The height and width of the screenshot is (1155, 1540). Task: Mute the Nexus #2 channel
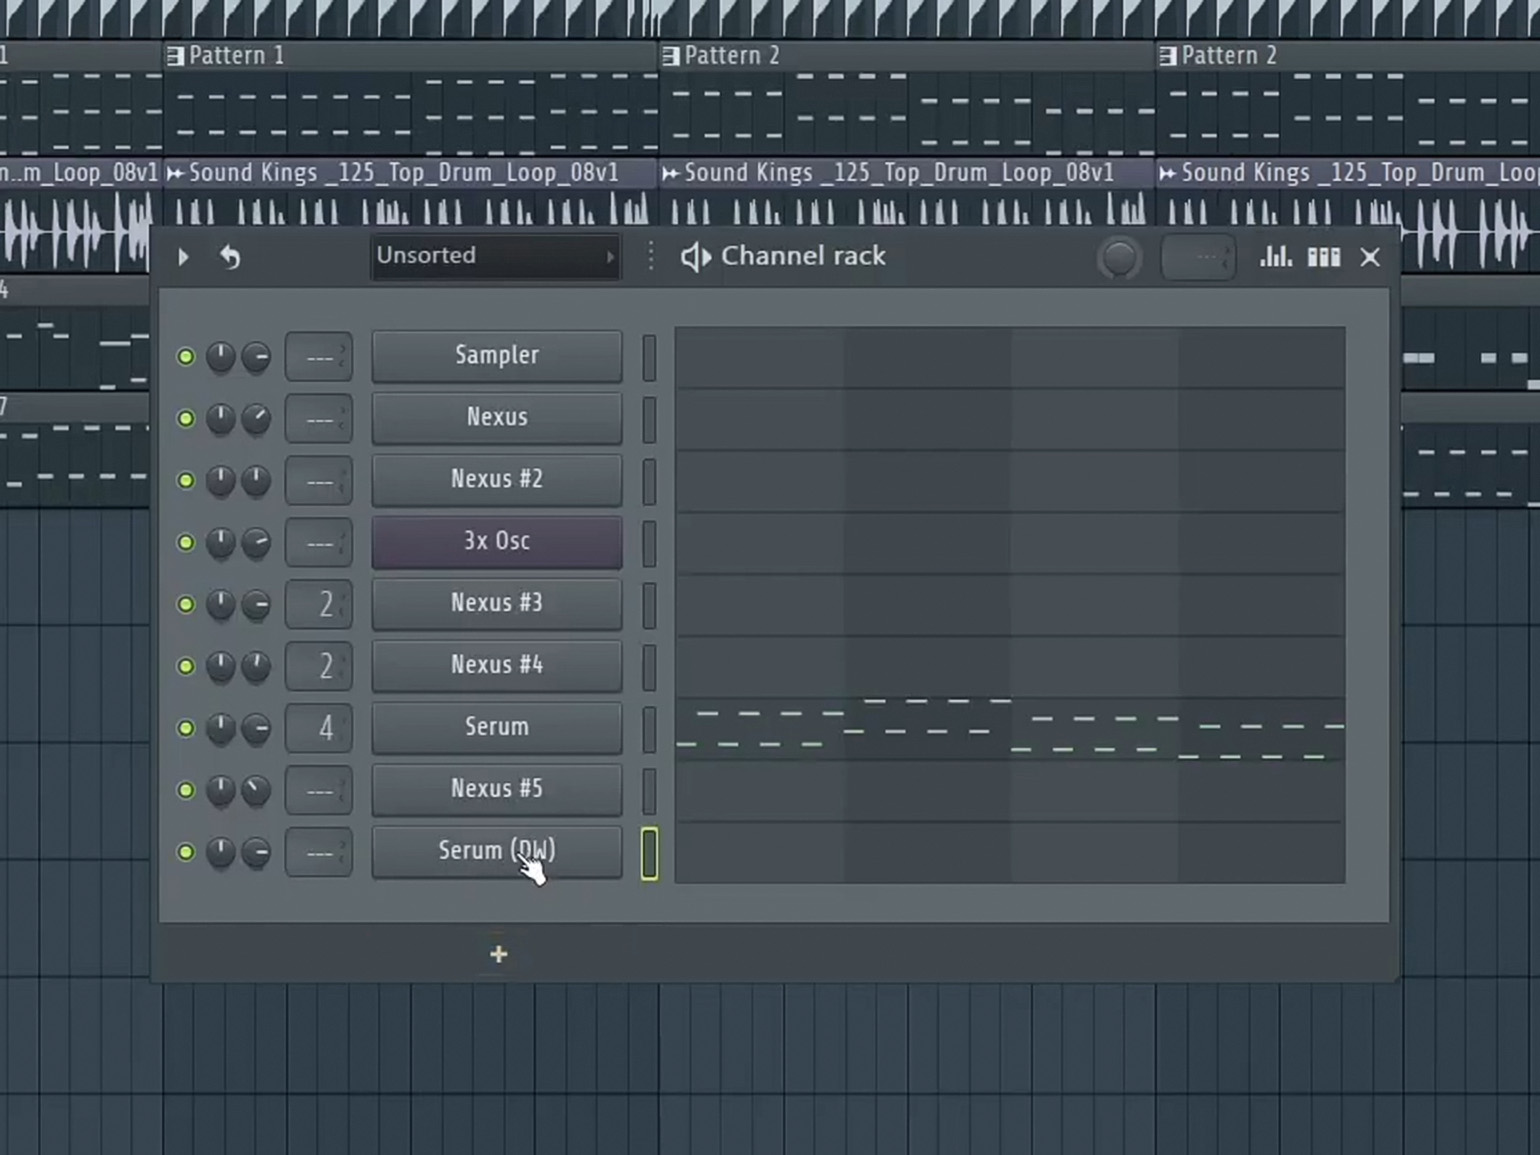(185, 481)
